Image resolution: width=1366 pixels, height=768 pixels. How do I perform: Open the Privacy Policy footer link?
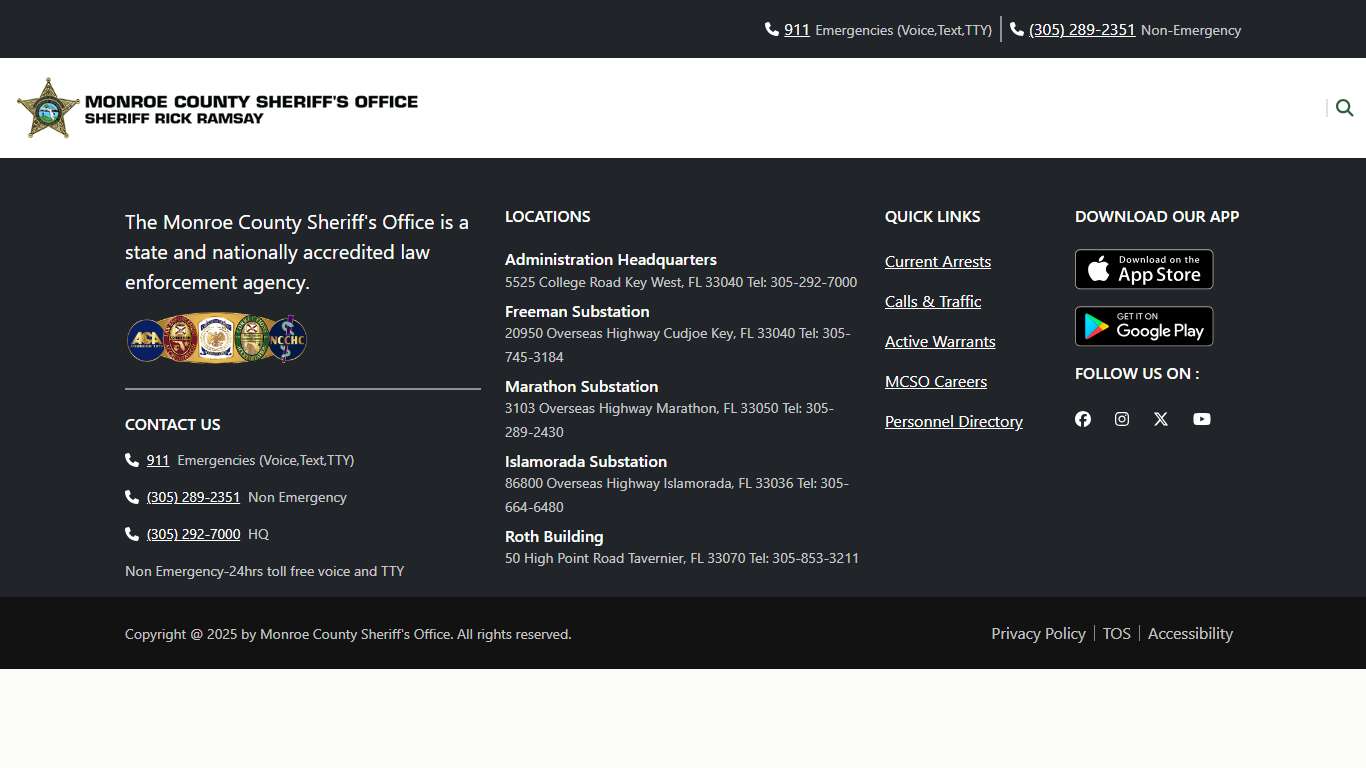(1038, 633)
